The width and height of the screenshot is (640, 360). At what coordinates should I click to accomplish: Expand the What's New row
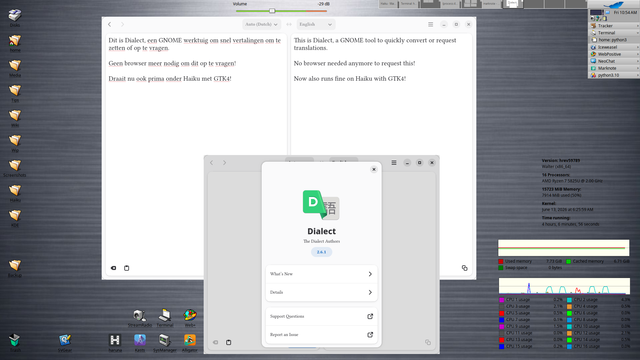(321, 274)
